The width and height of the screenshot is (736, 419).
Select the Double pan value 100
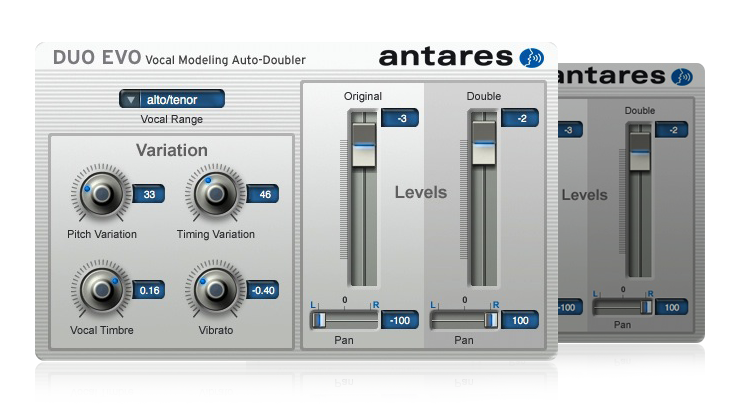pyautogui.click(x=520, y=320)
